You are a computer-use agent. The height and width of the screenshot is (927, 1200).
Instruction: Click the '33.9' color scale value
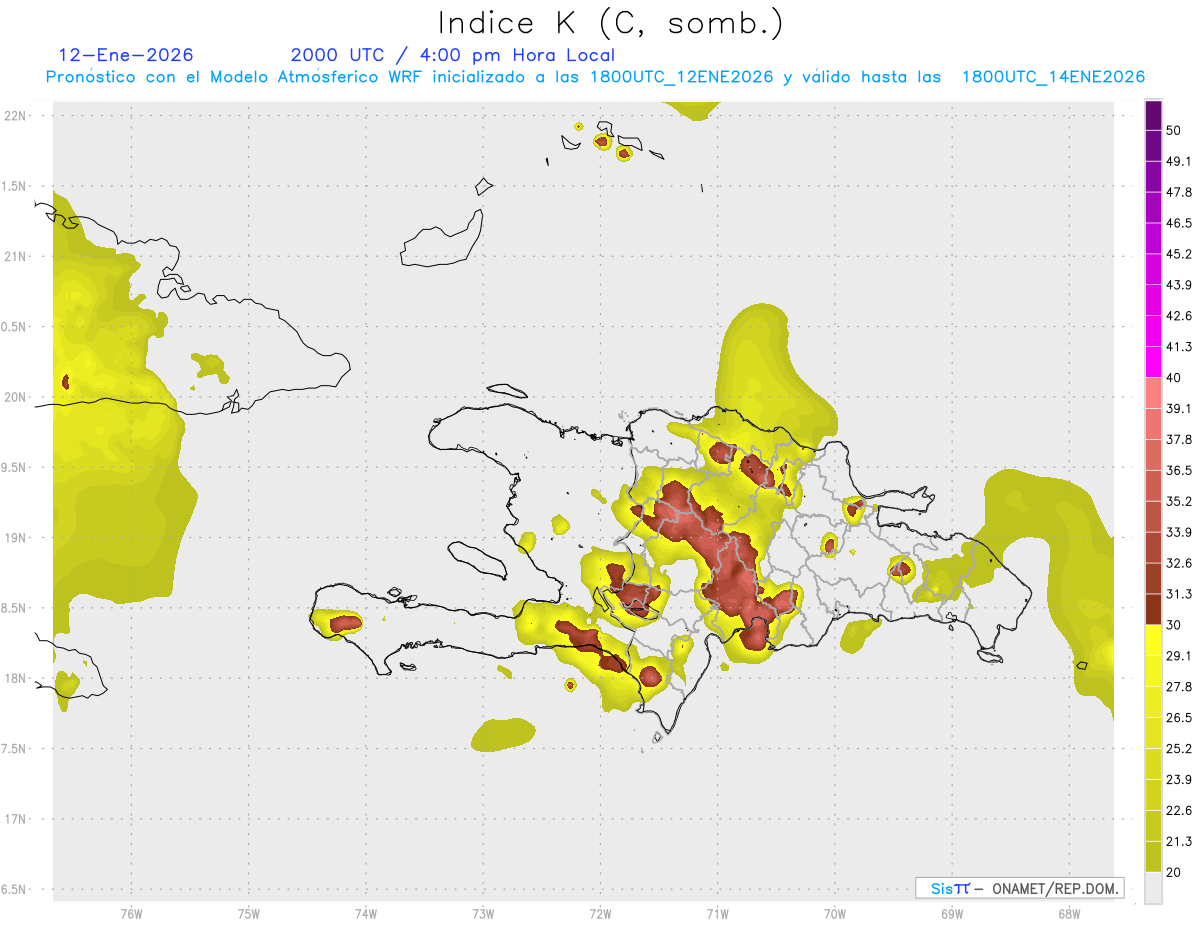(1179, 532)
